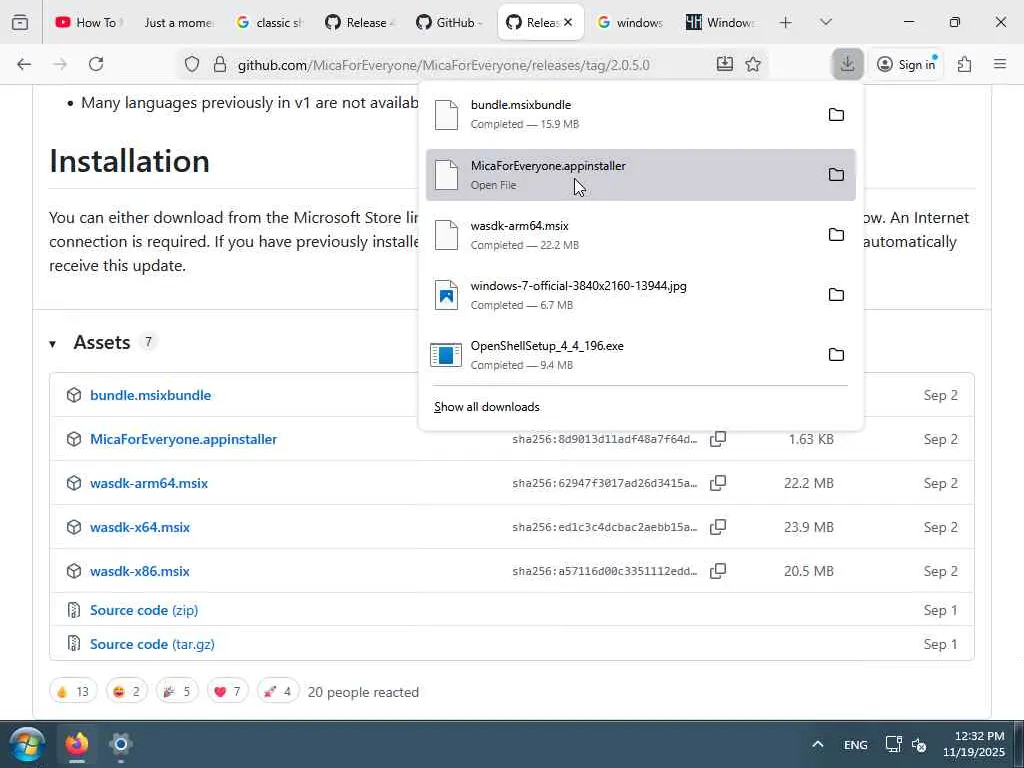Open the Windows Start button

pos(27,744)
